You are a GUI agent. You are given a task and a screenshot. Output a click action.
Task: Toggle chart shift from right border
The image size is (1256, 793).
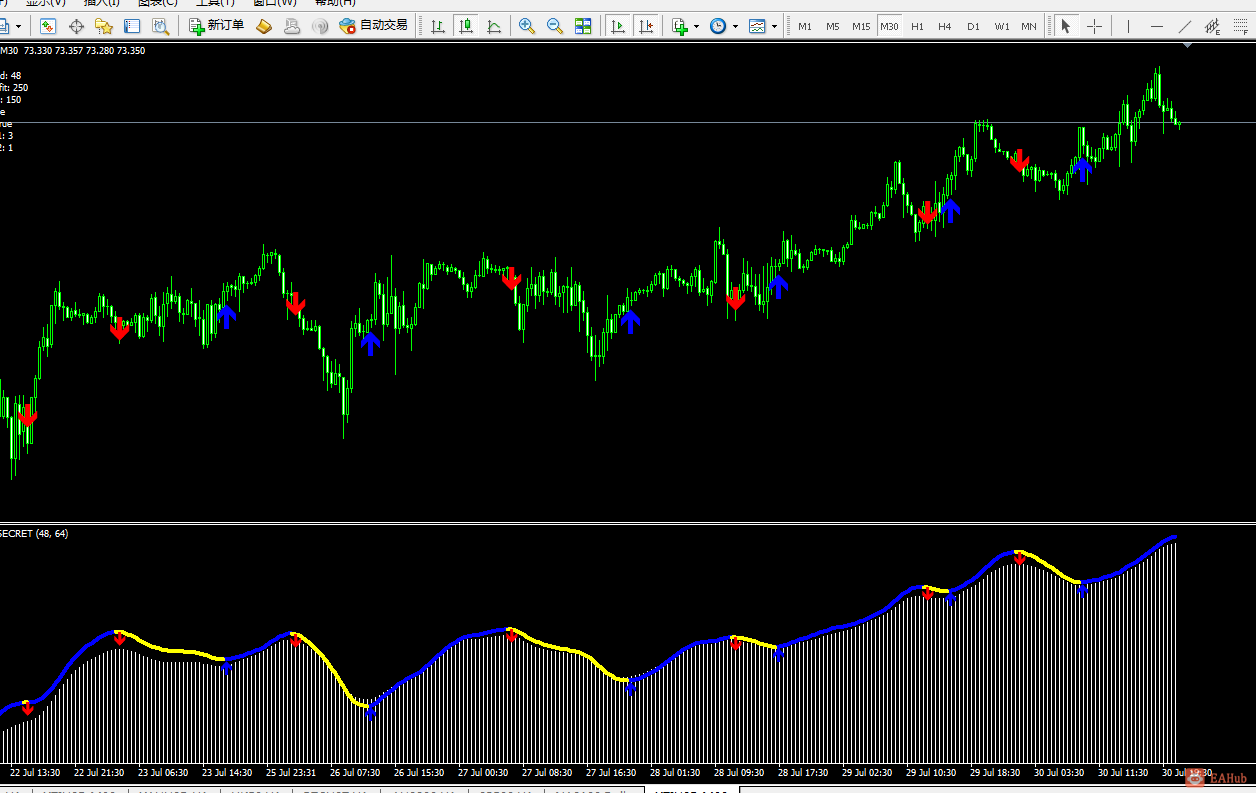point(647,26)
